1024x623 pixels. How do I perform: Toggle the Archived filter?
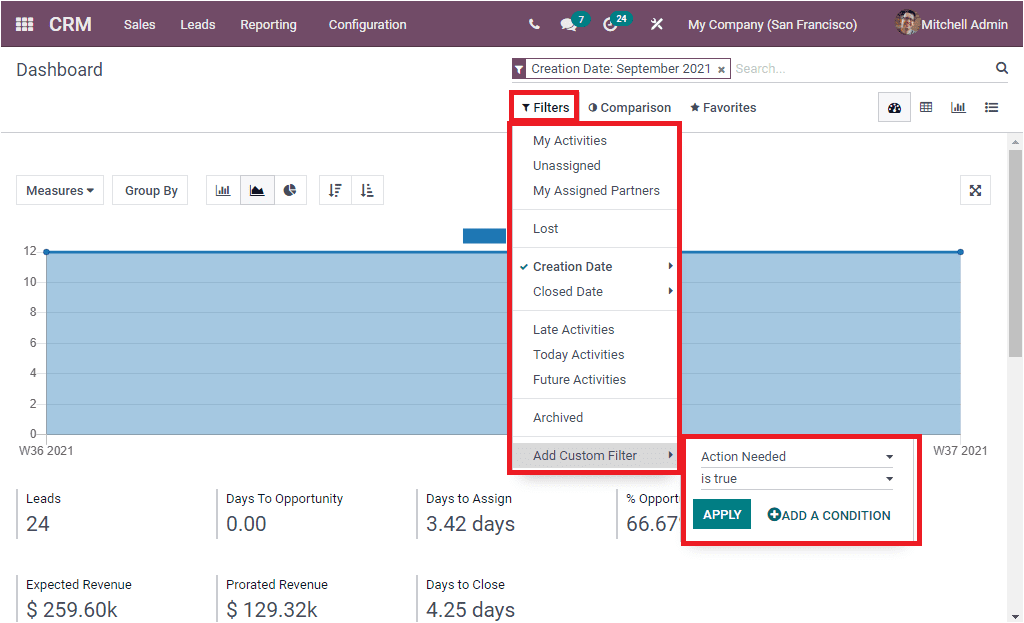coord(557,418)
